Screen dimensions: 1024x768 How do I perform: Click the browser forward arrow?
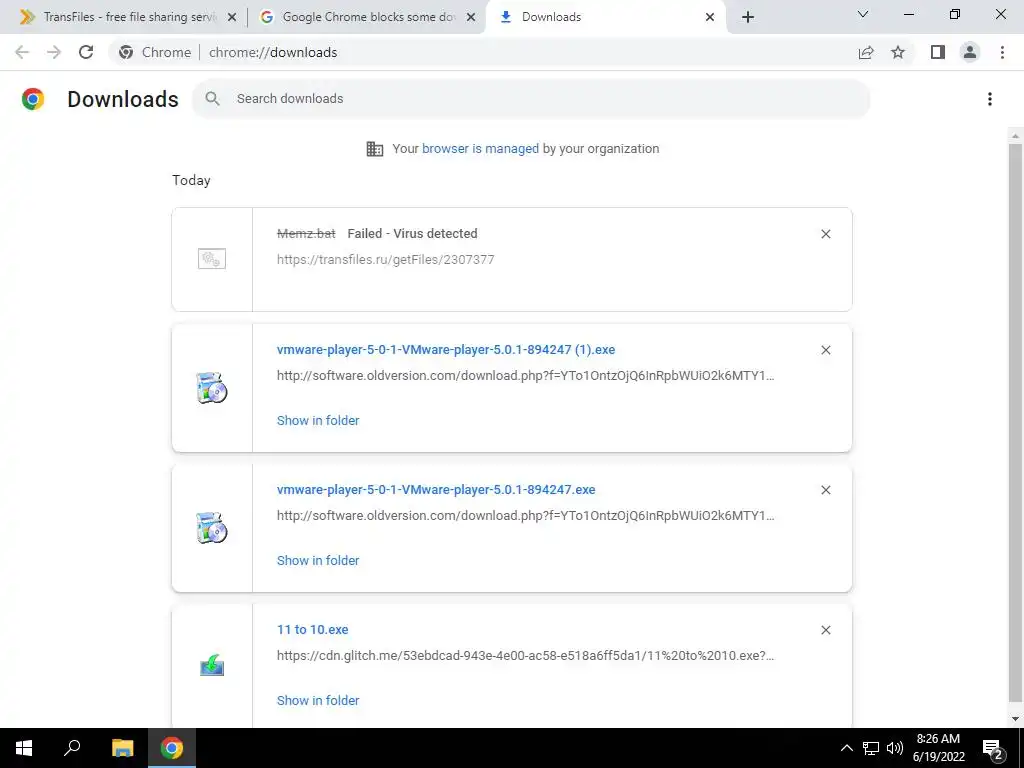(54, 52)
